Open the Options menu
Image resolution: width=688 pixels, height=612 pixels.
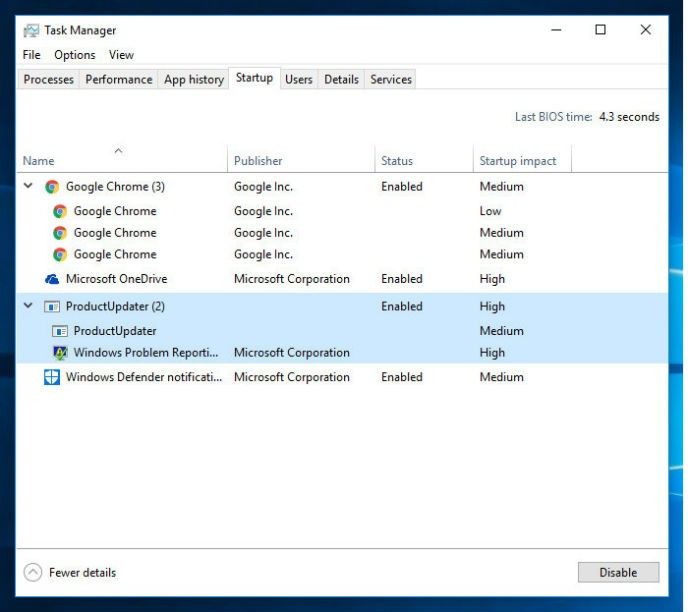[x=75, y=55]
